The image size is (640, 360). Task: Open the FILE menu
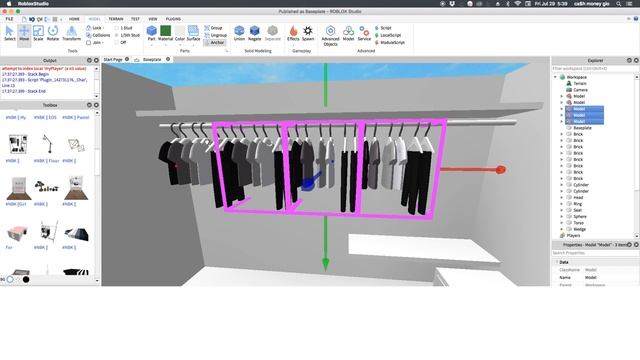coord(9,19)
